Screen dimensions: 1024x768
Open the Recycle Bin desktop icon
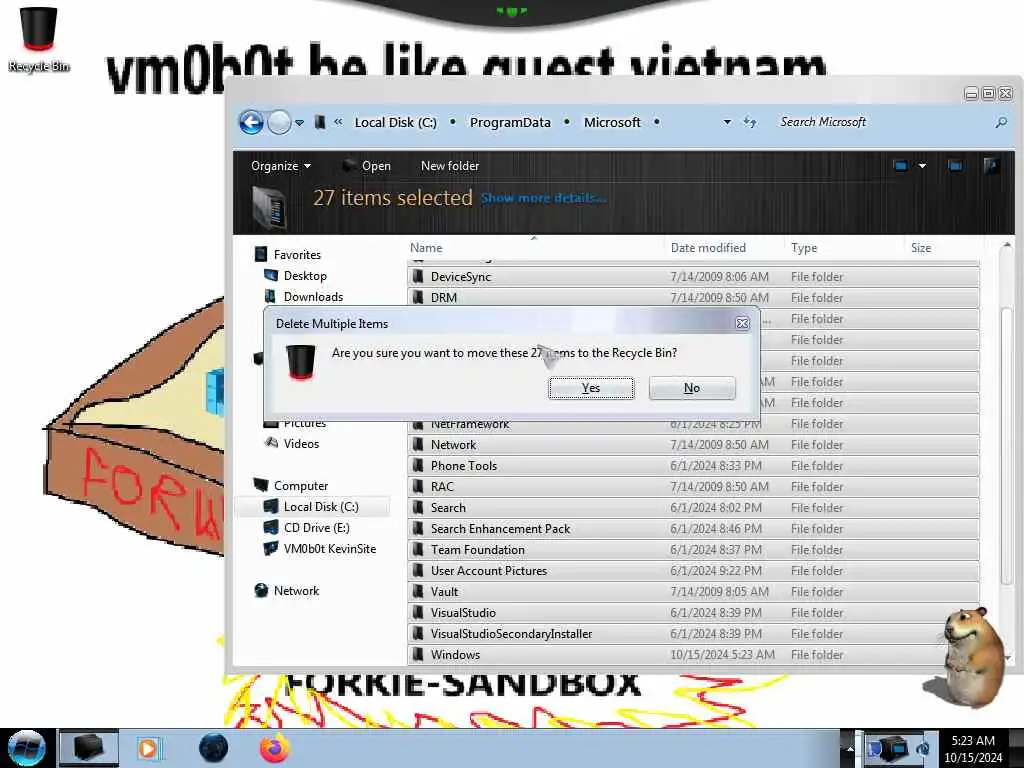(39, 39)
